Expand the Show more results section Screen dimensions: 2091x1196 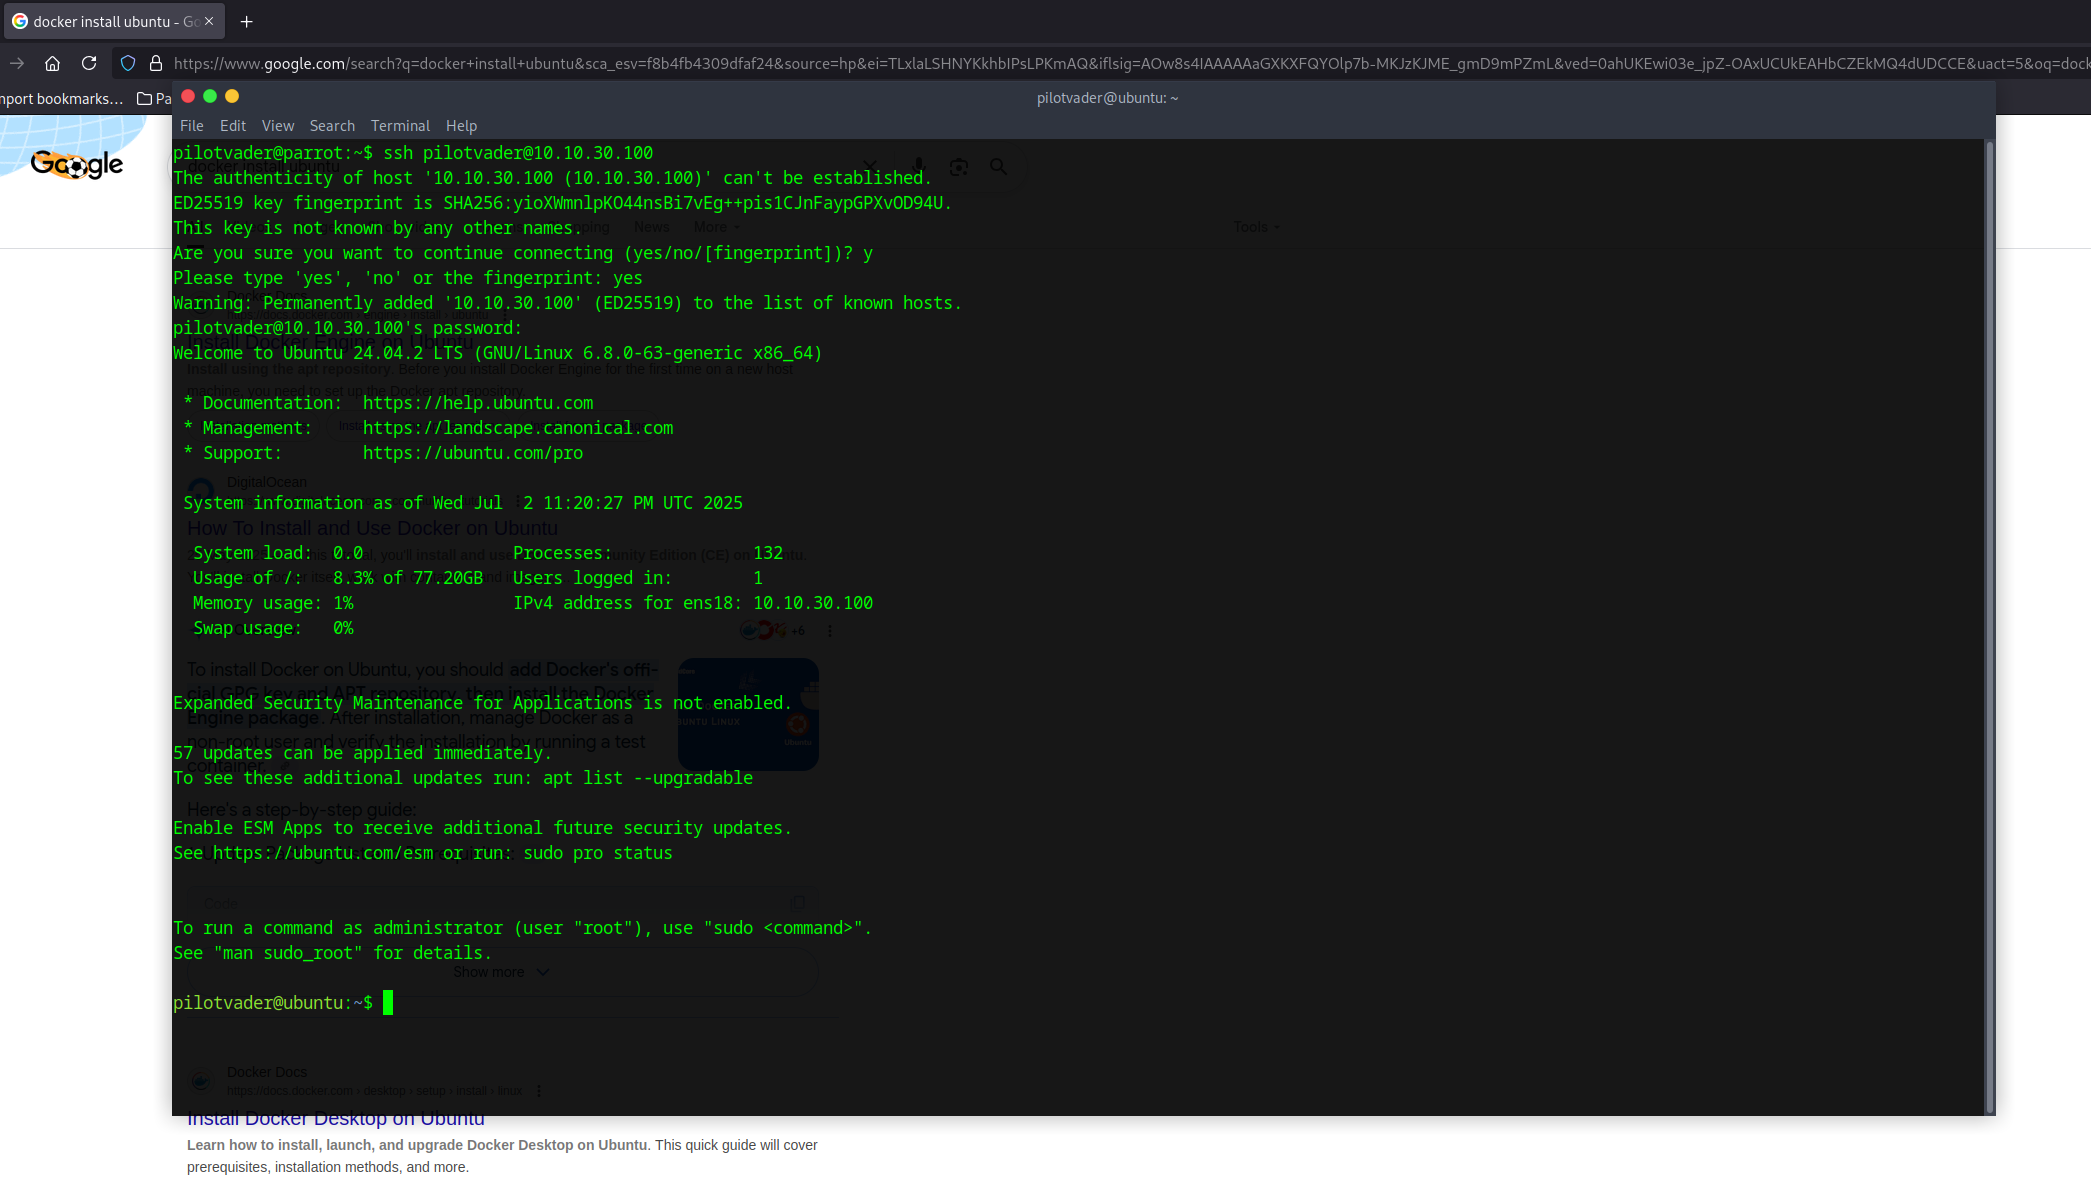point(500,971)
